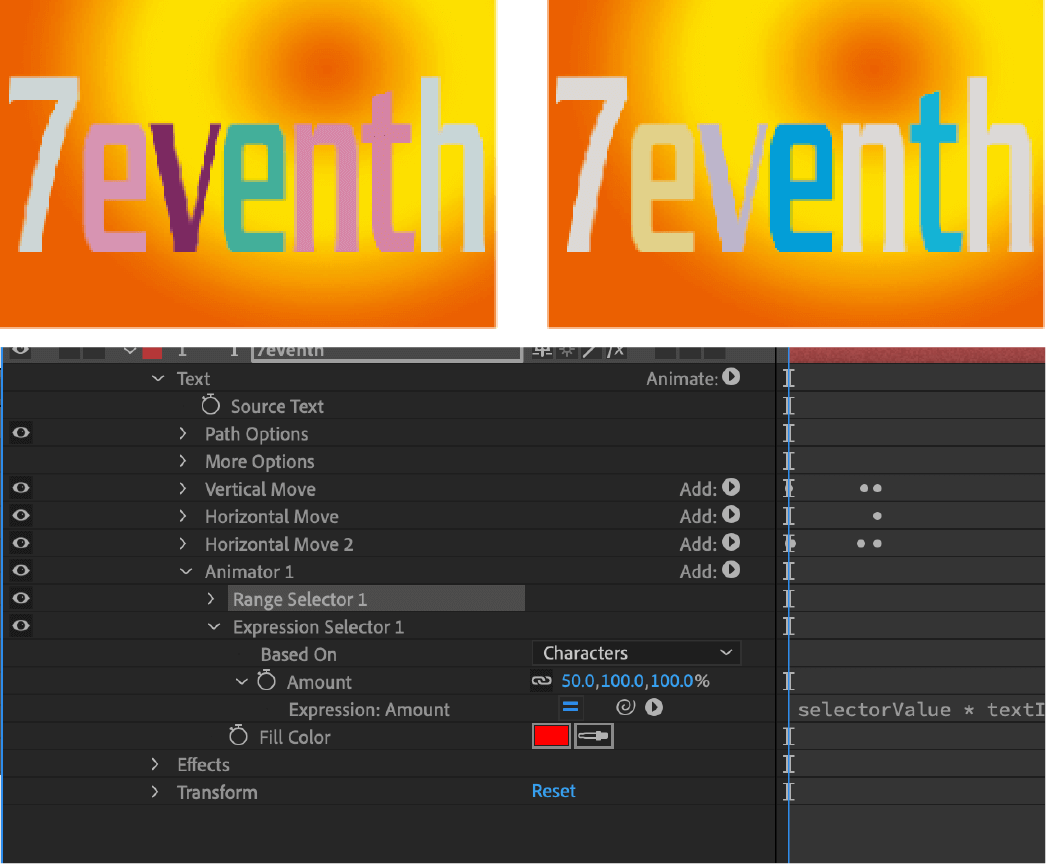The width and height of the screenshot is (1046, 864).
Task: Toggle the Animator 1 eye icon
Action: point(23,570)
